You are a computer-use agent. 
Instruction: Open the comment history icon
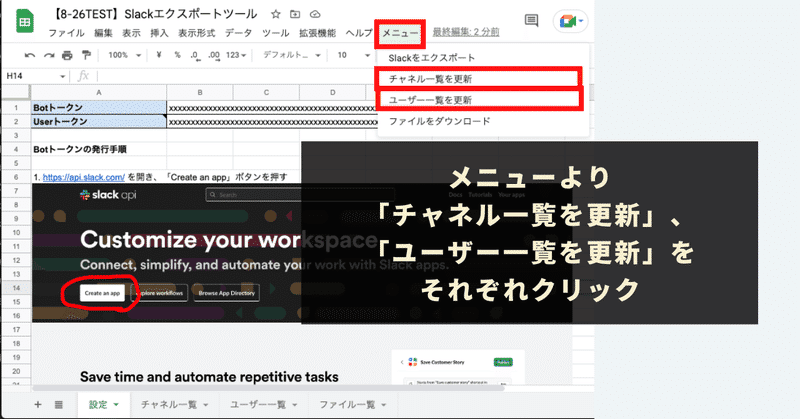[531, 20]
